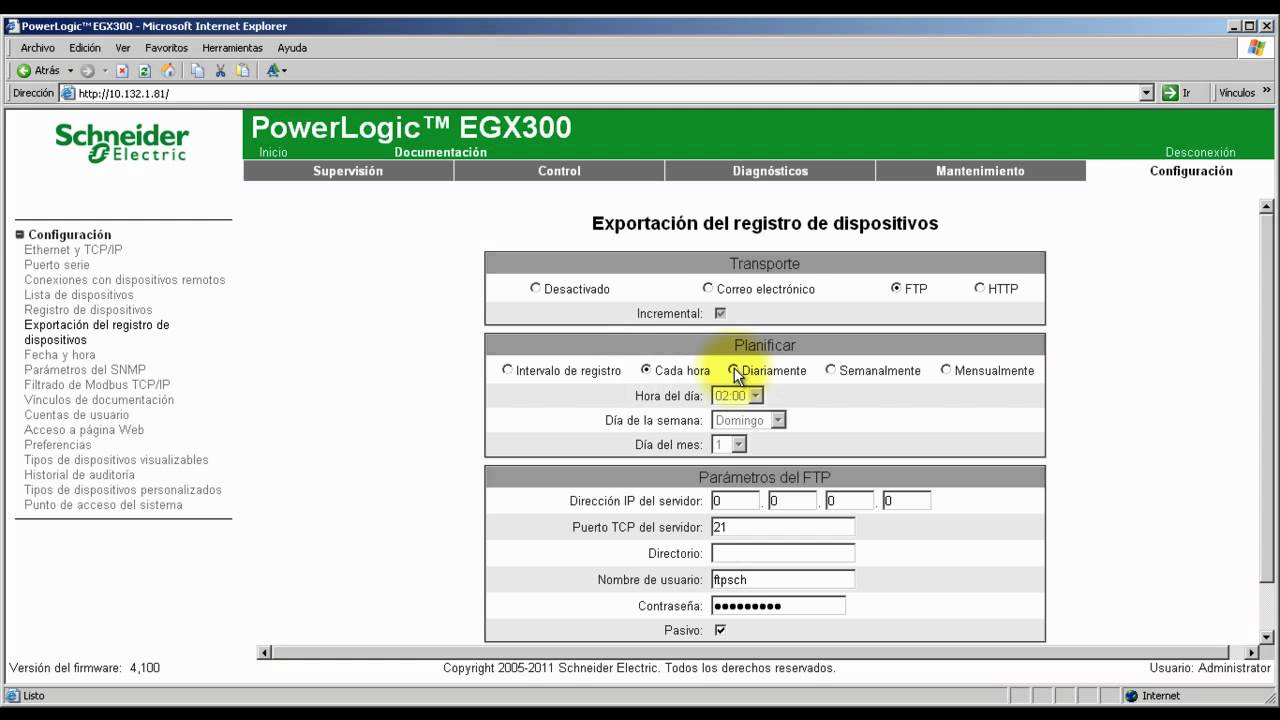Click the Contraseña password field
Screen dimensions: 1280x720
pyautogui.click(x=778, y=605)
